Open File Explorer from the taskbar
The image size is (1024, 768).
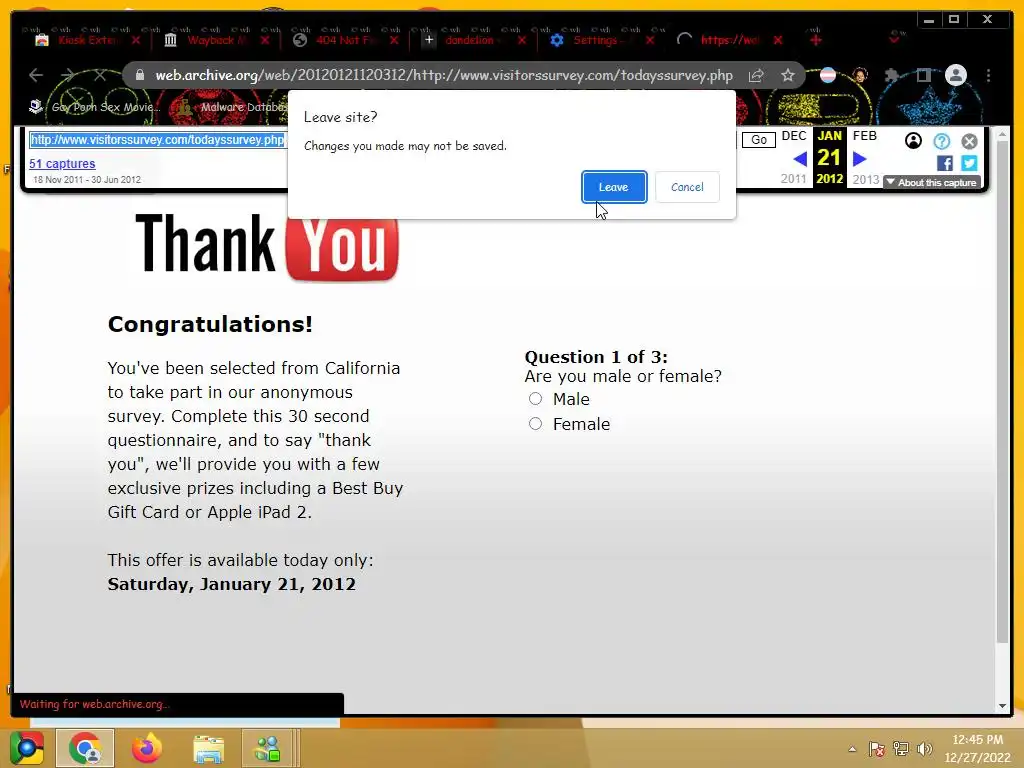[208, 748]
